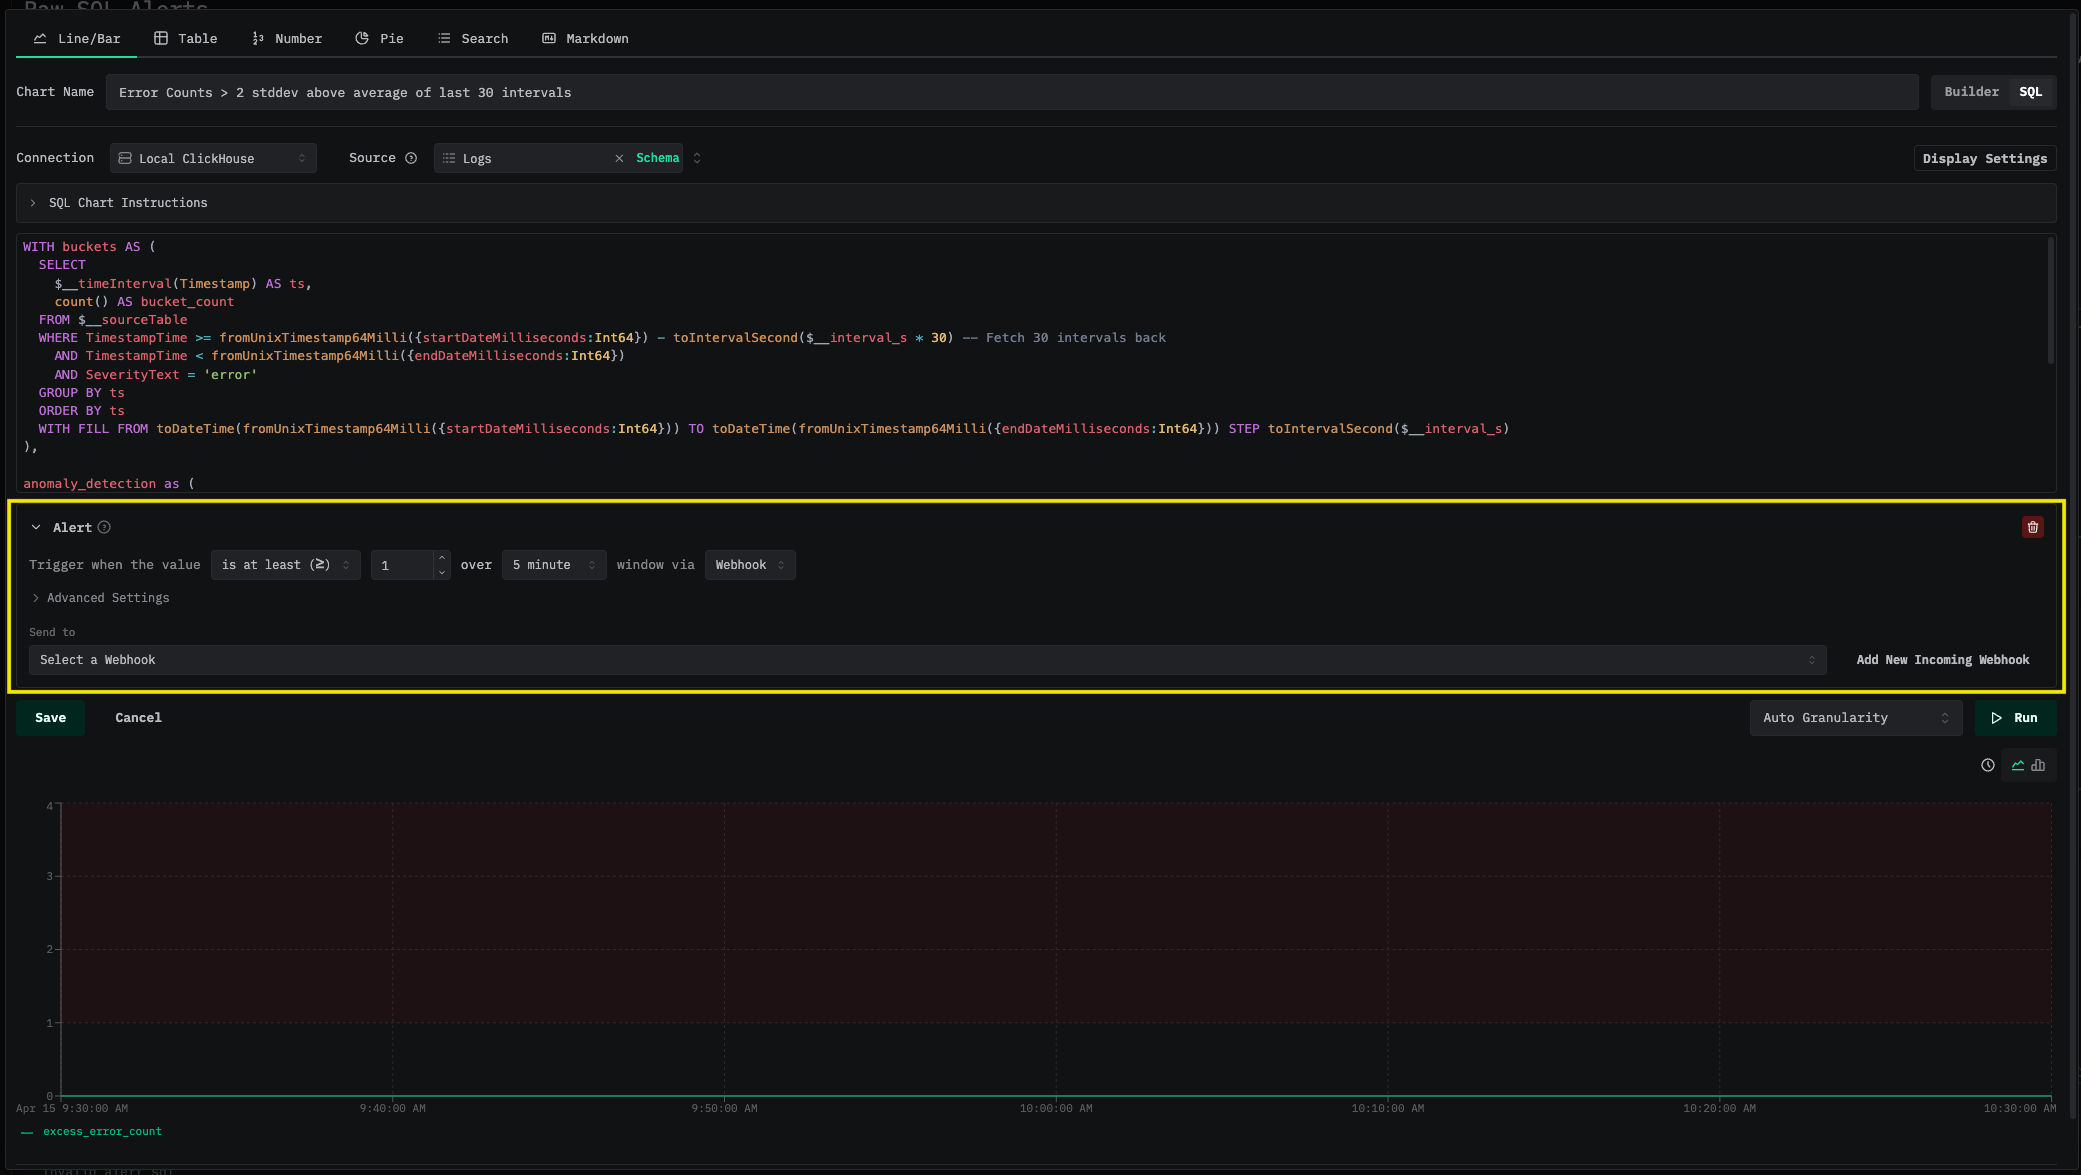Click the Chart Name input field

1010,92
